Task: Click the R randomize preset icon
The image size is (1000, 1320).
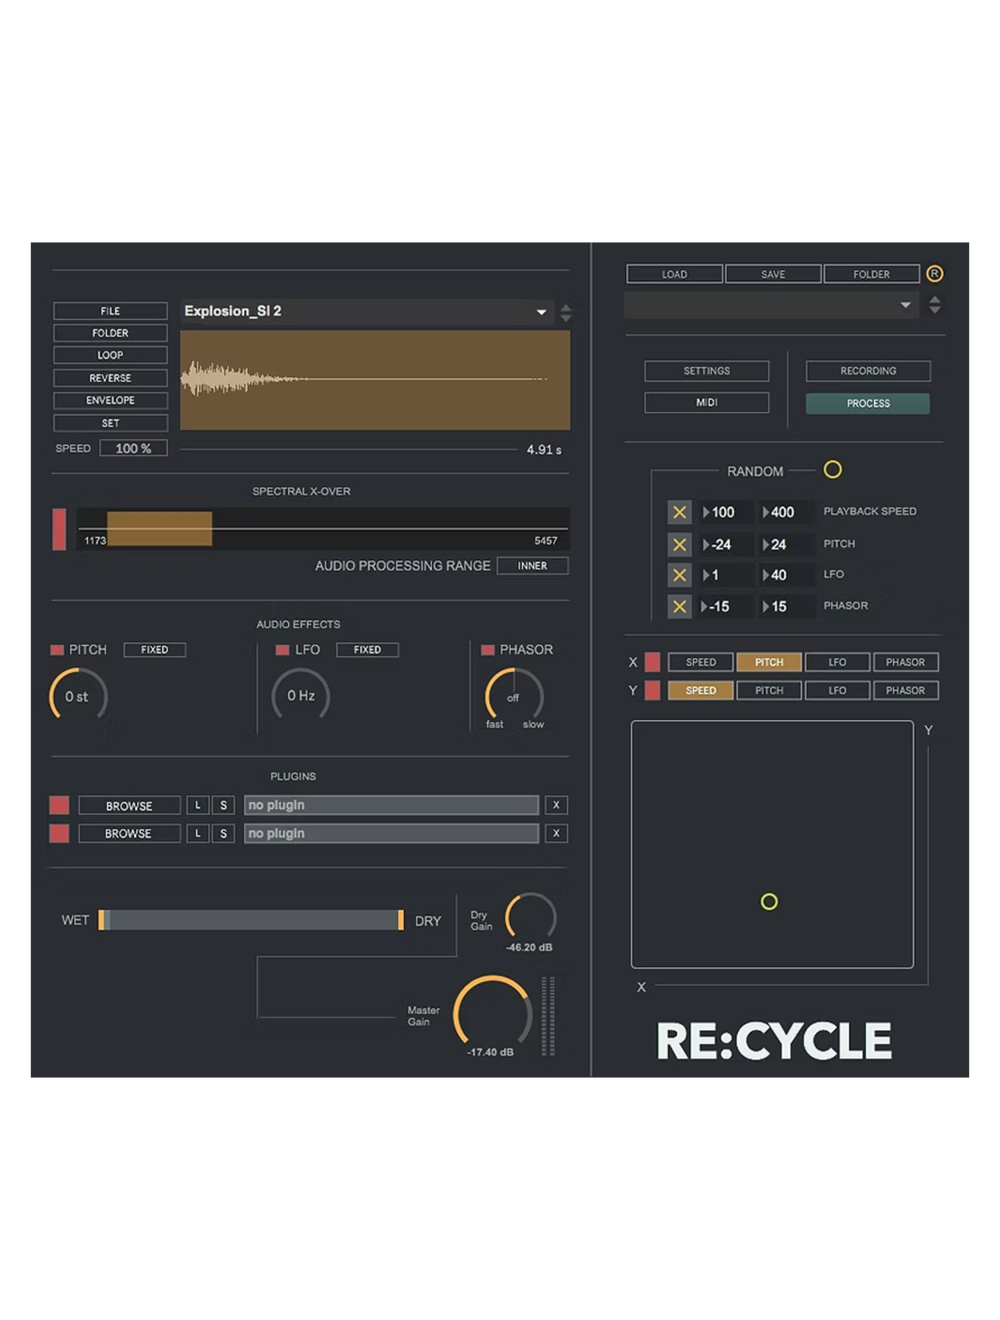Action: pyautogui.click(x=935, y=273)
